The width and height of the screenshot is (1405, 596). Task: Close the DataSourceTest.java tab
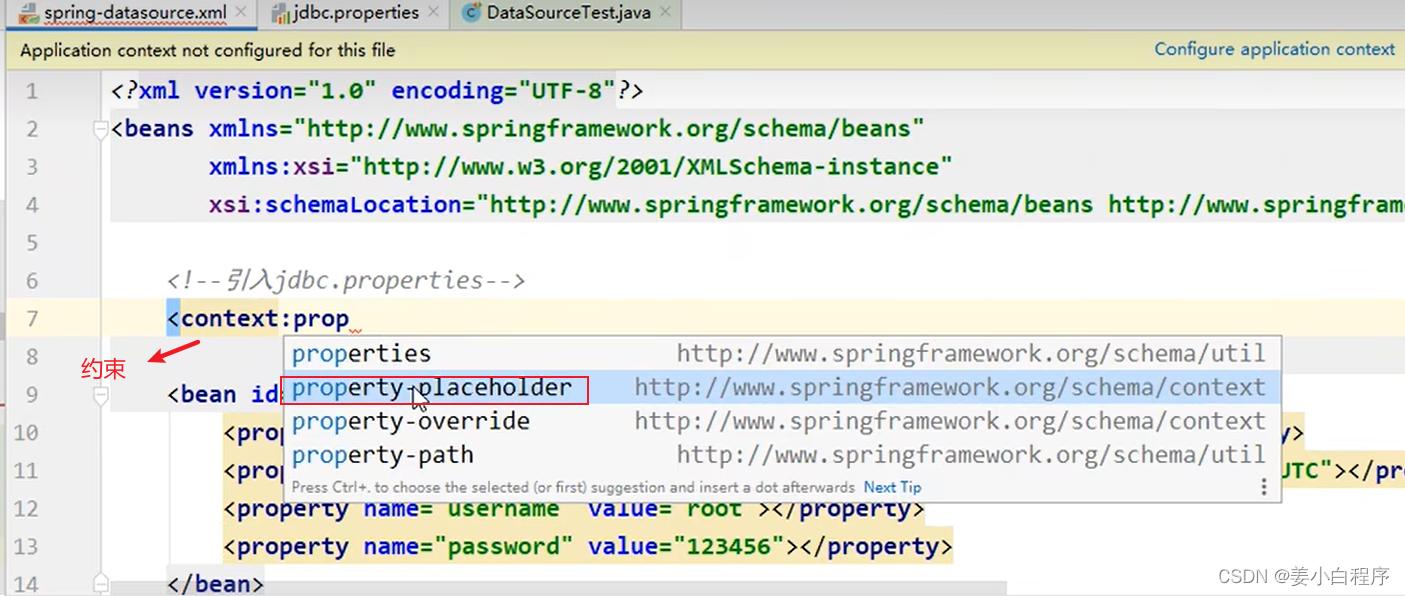click(x=664, y=13)
